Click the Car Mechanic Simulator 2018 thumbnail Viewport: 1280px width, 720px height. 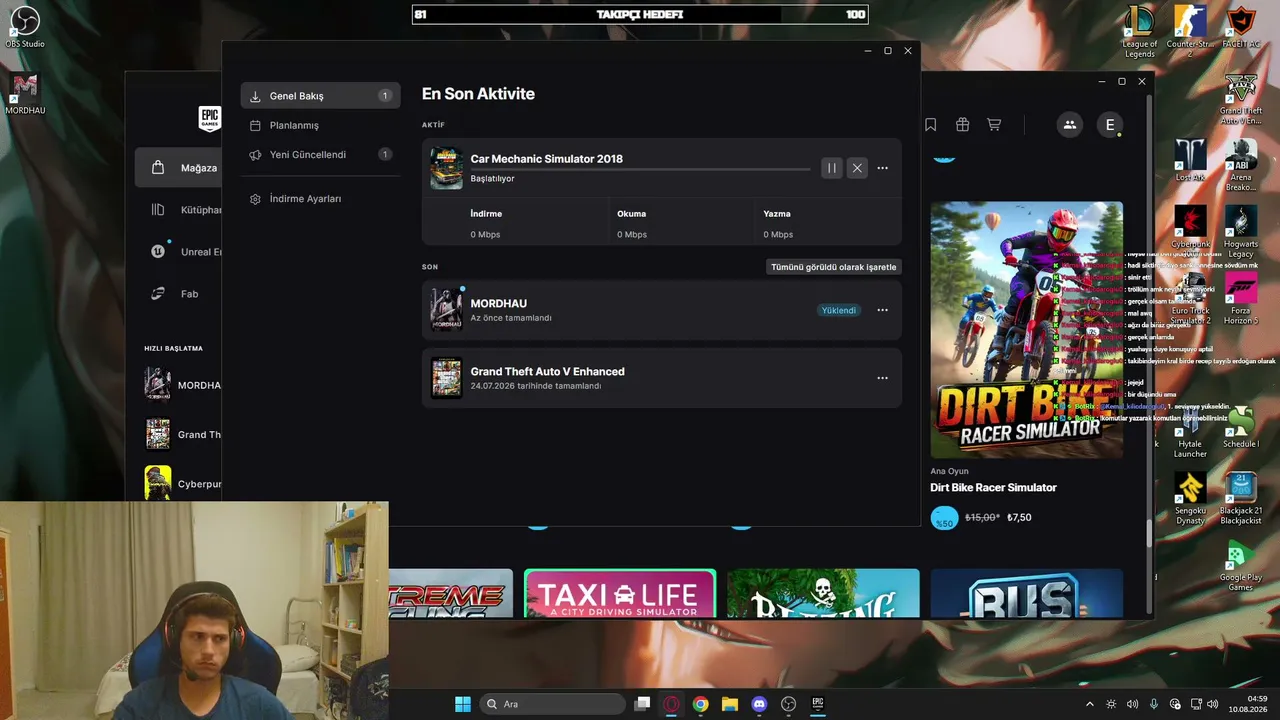point(446,168)
